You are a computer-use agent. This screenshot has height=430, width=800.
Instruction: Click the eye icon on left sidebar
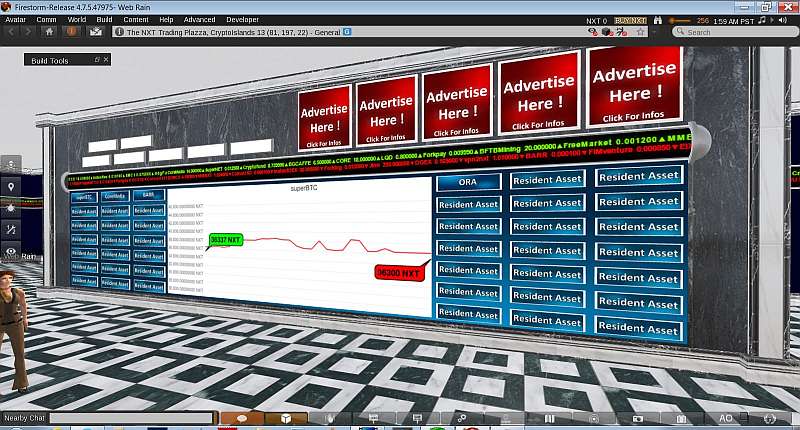click(11, 251)
